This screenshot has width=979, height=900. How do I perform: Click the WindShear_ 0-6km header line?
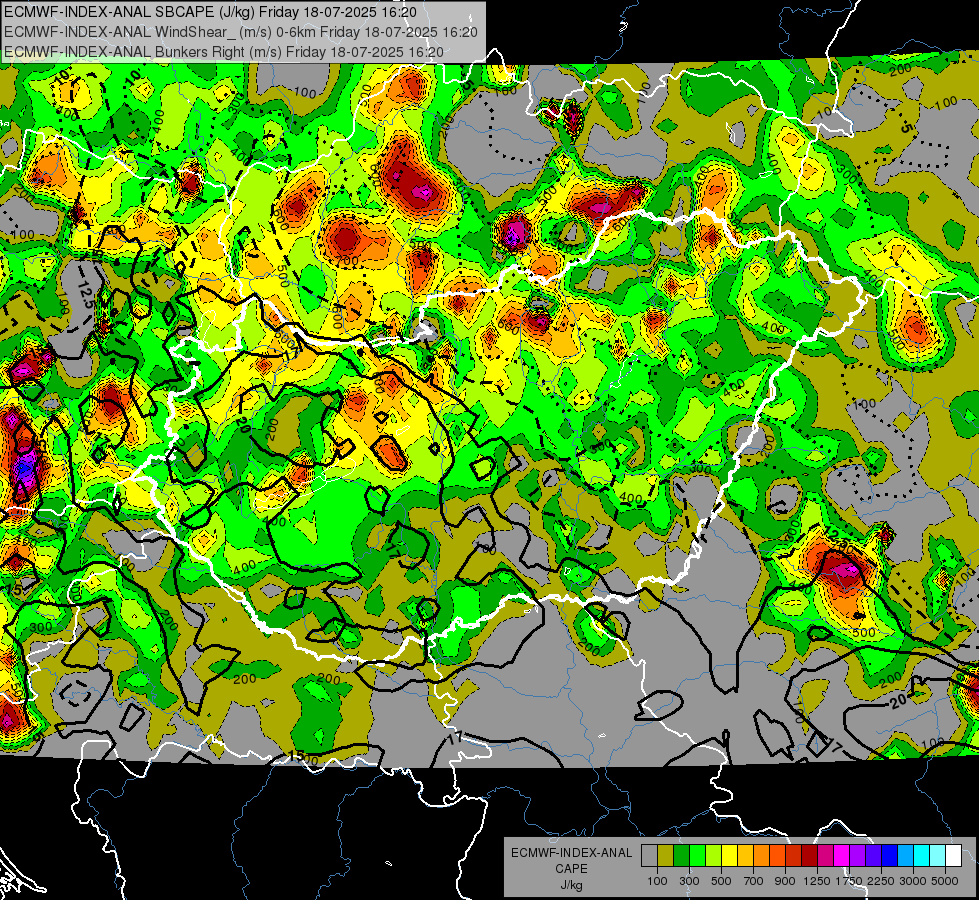pyautogui.click(x=241, y=32)
